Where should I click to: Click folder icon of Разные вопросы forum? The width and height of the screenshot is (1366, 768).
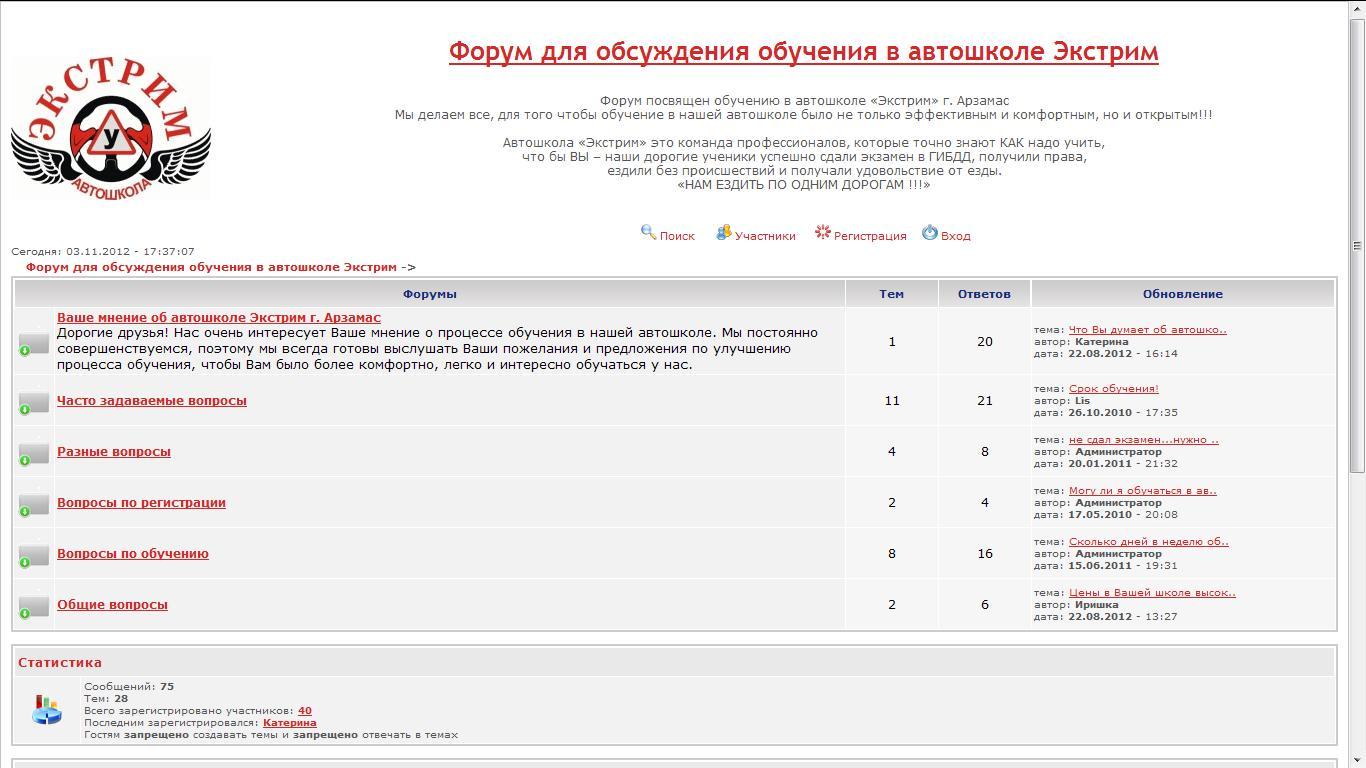click(x=34, y=453)
